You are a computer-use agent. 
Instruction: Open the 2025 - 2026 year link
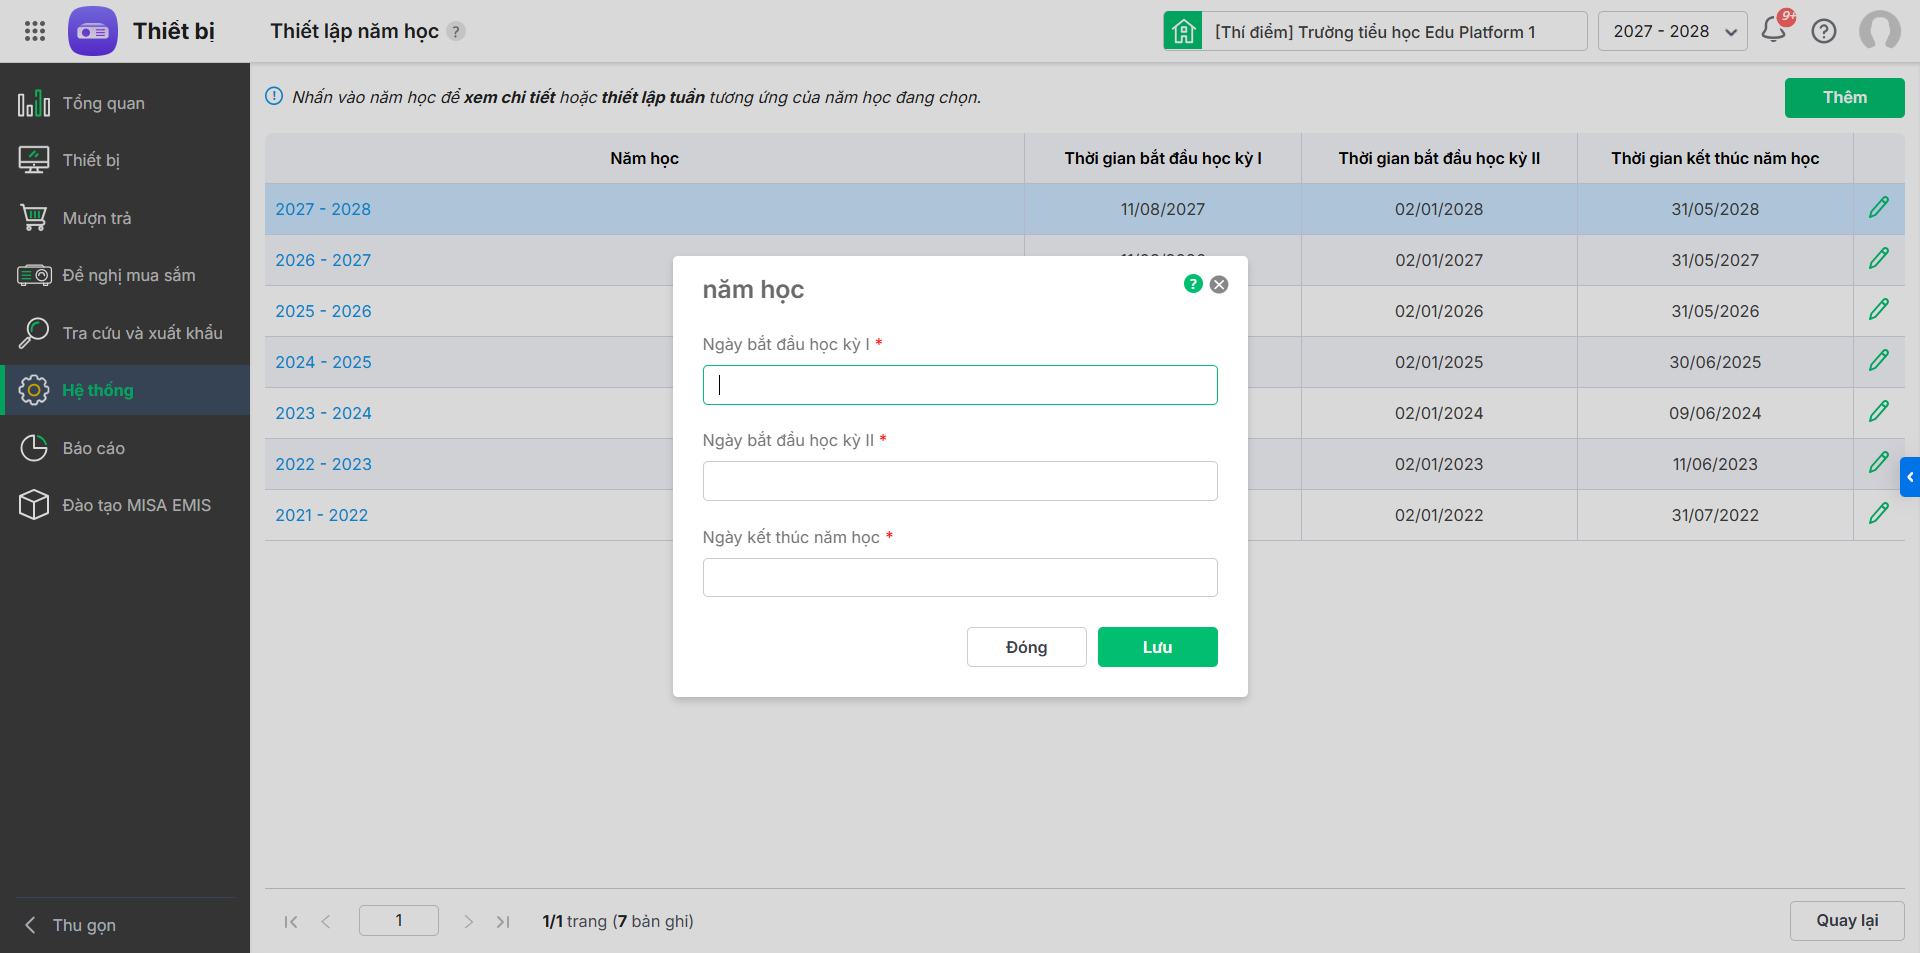[323, 311]
